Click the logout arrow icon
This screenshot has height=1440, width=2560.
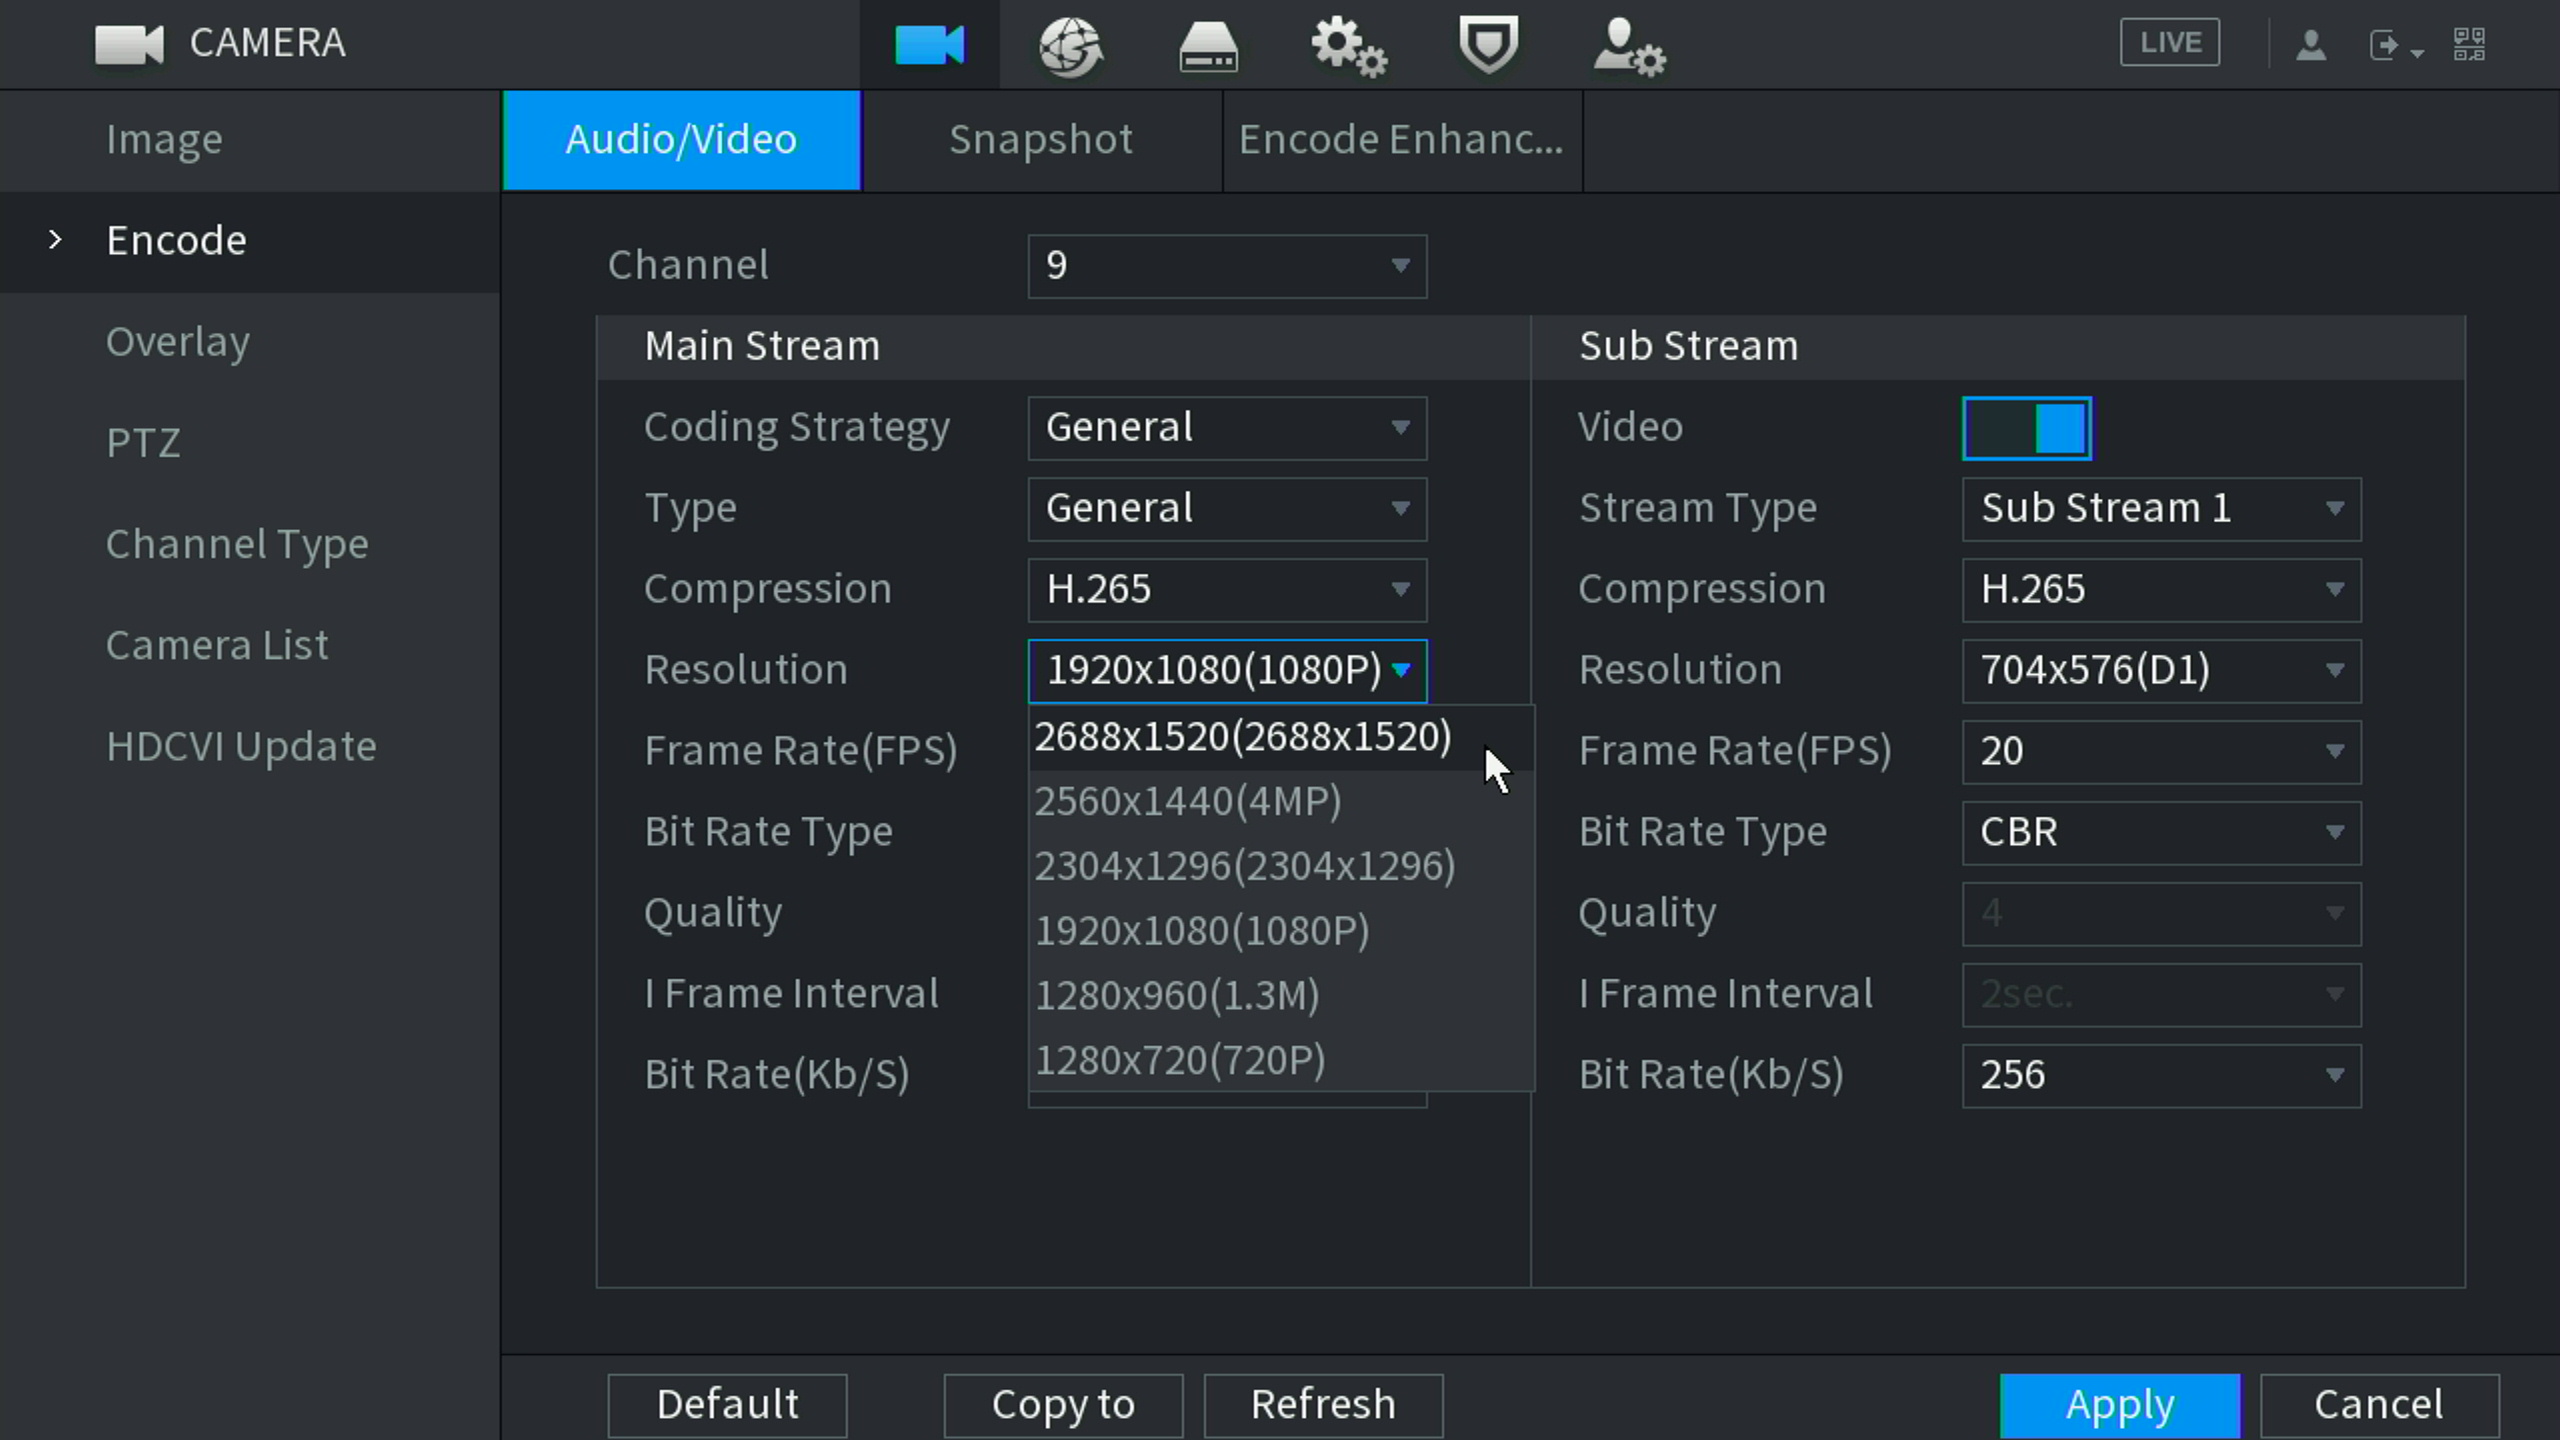click(x=2384, y=45)
